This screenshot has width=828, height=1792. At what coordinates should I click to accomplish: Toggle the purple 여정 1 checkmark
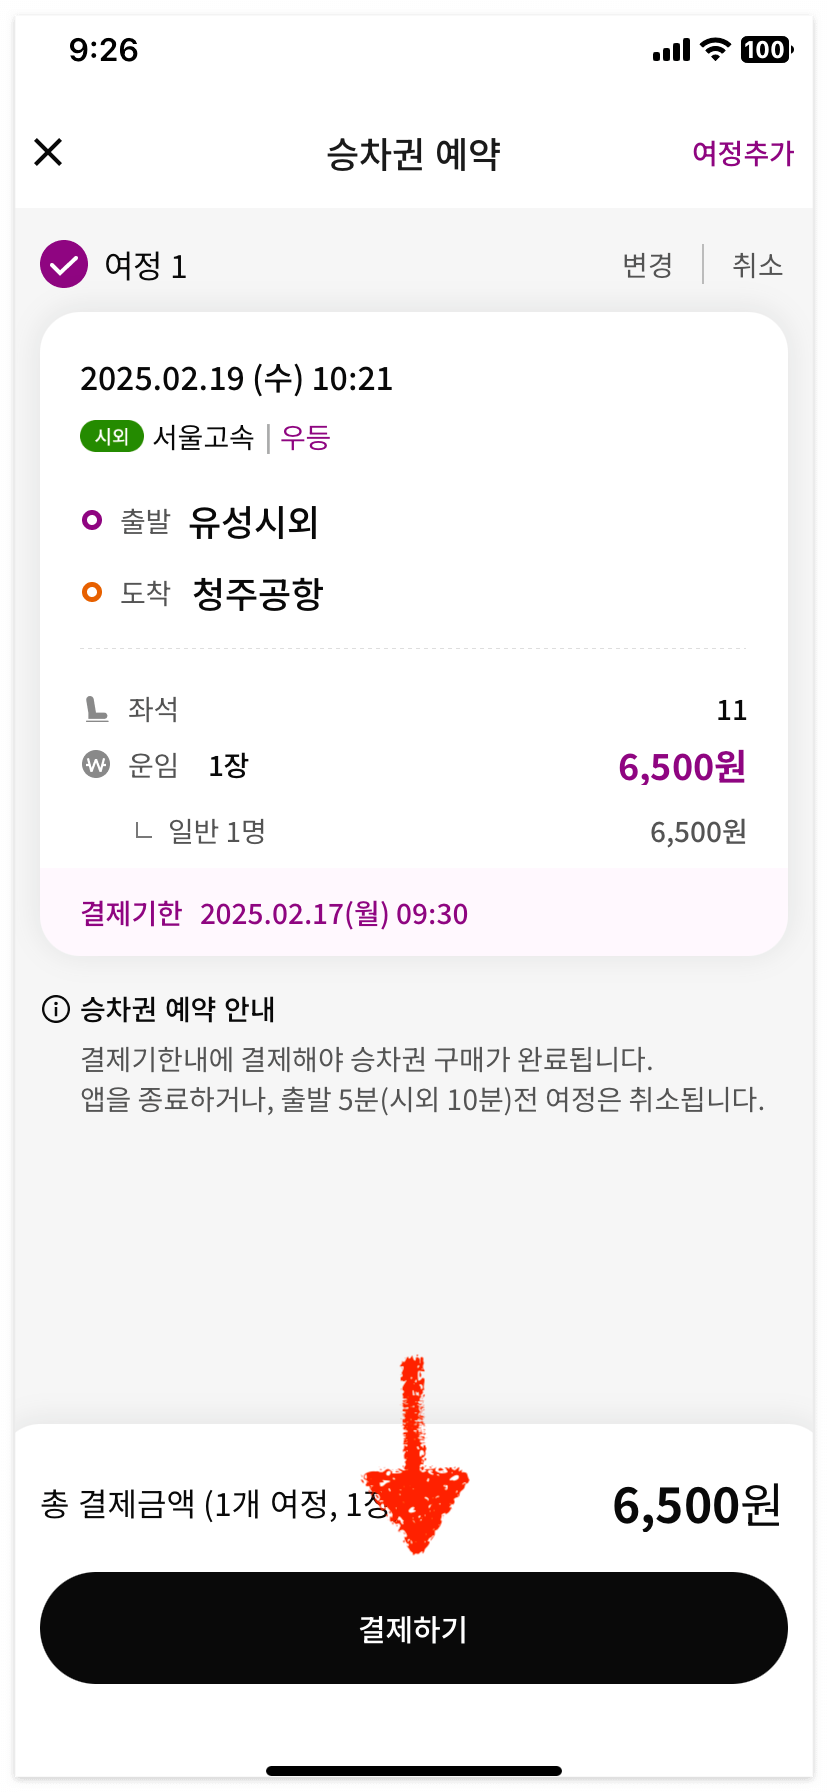pos(64,265)
